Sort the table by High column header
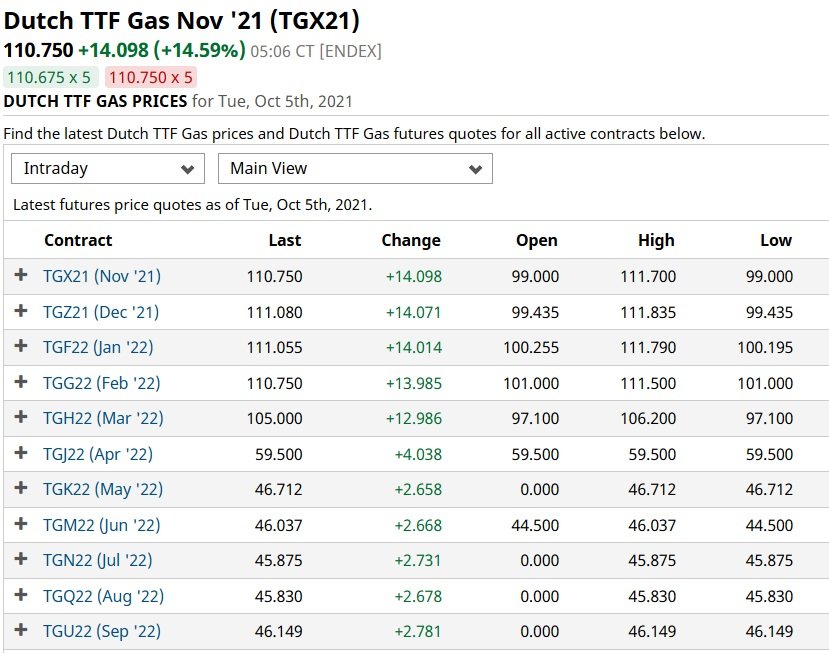This screenshot has height=653, width=829. click(656, 240)
